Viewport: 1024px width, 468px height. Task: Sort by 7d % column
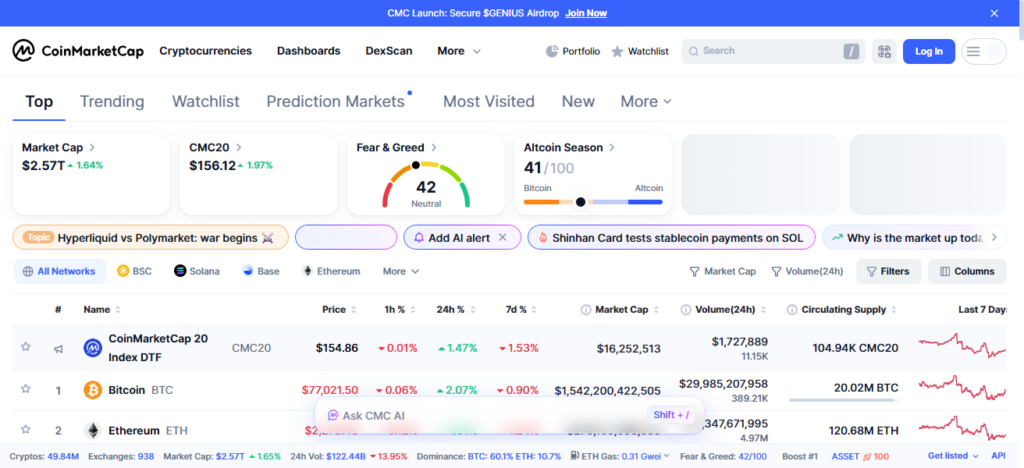click(x=521, y=309)
